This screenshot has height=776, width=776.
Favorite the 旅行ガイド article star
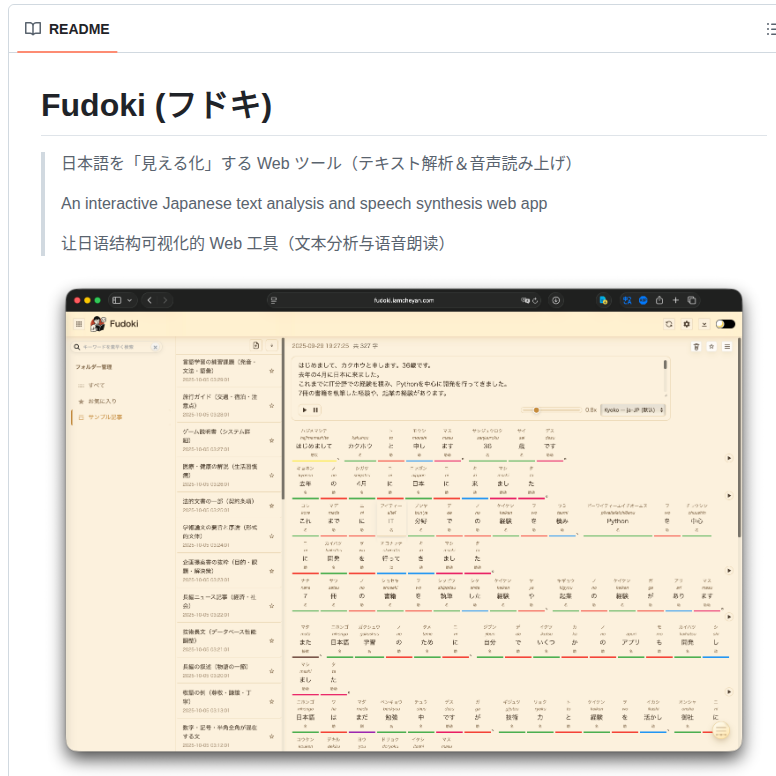(x=272, y=405)
